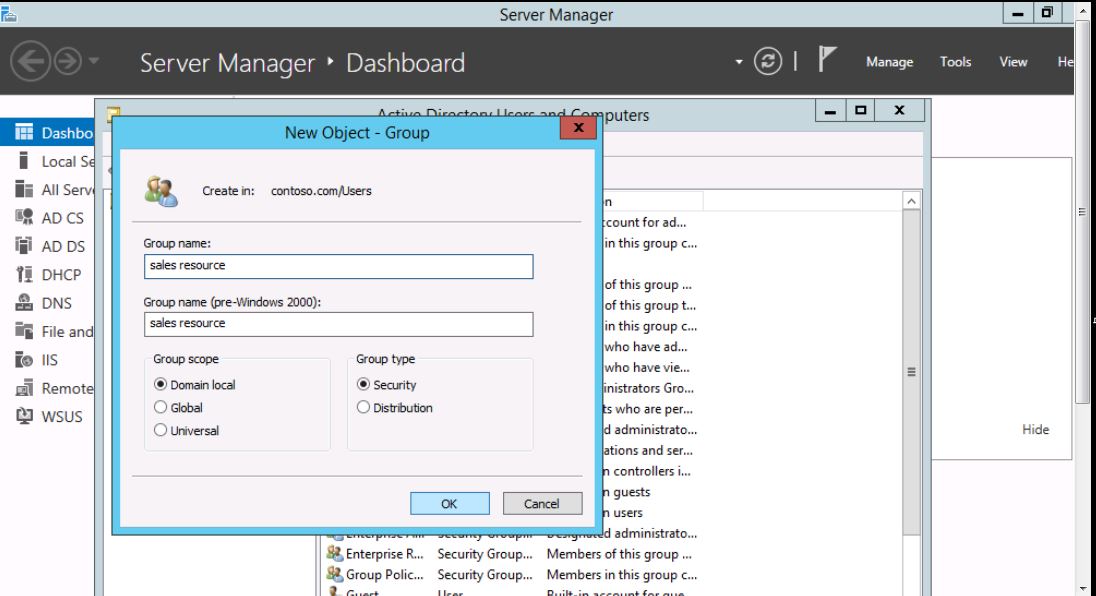The height and width of the screenshot is (596, 1096).
Task: Open the Manage menu
Action: click(889, 62)
